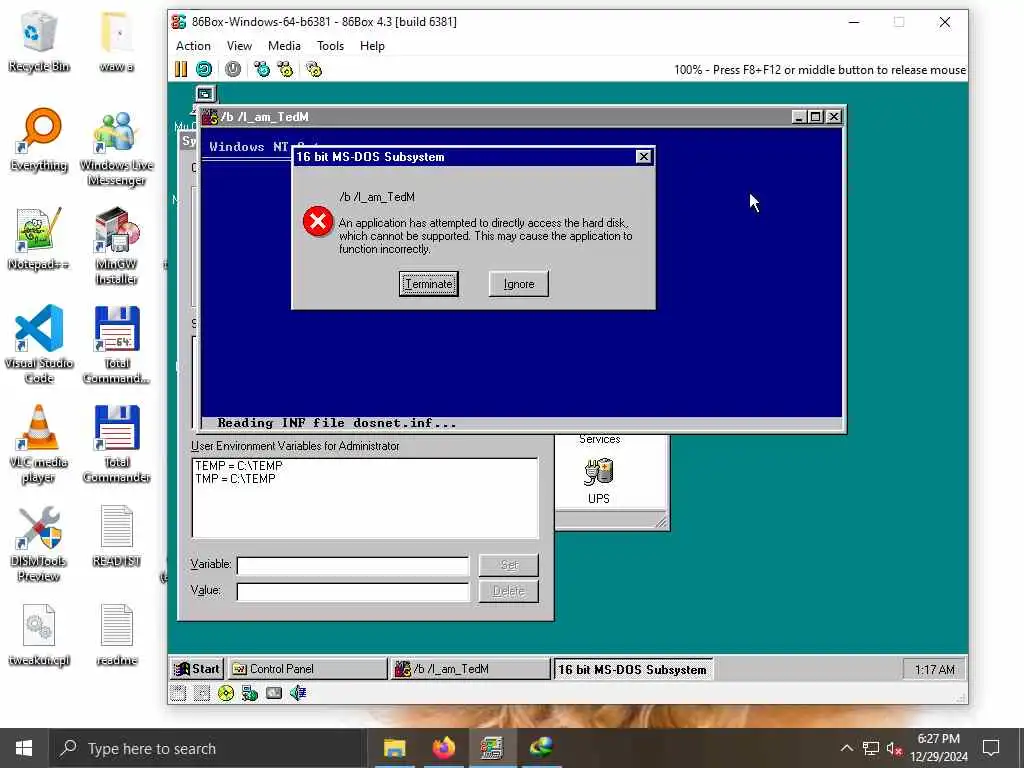1024x768 pixels.
Task: Open the DISMTools Preview shortcut
Action: [x=39, y=544]
